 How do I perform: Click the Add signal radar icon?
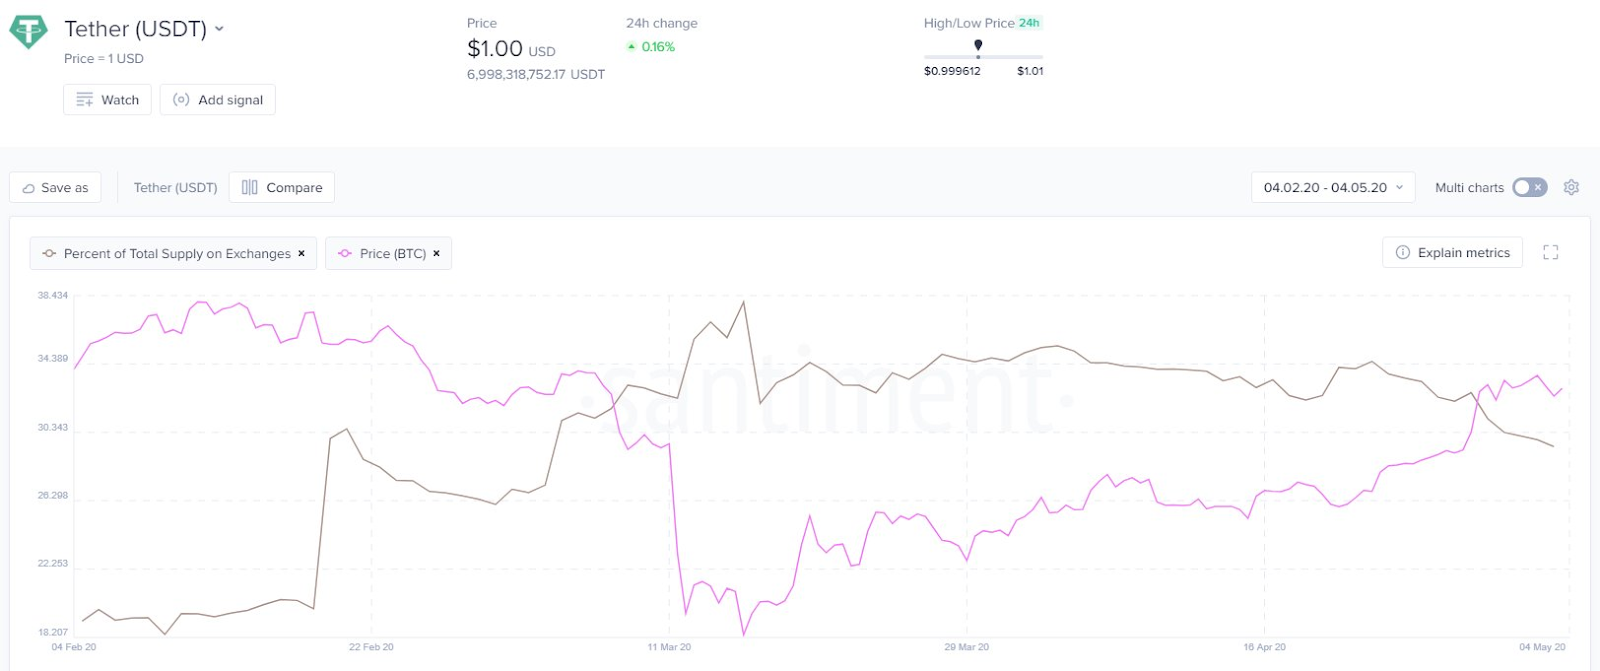click(181, 100)
